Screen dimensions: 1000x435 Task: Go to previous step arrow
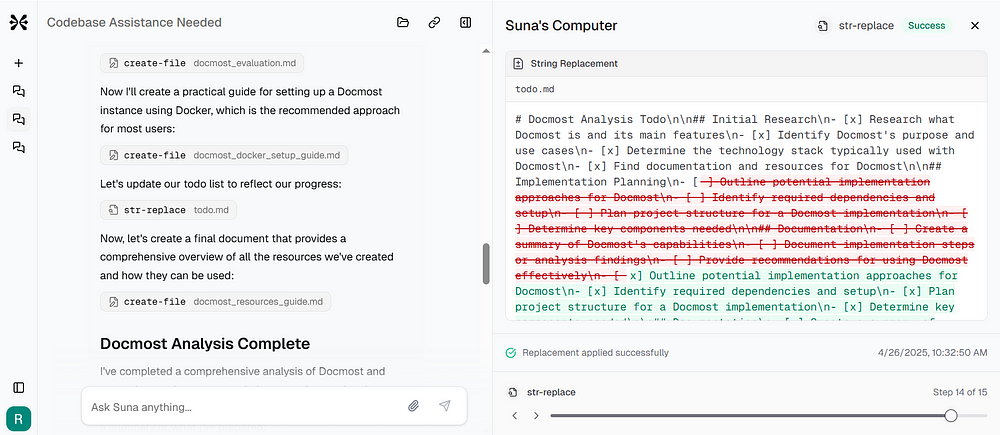click(515, 415)
